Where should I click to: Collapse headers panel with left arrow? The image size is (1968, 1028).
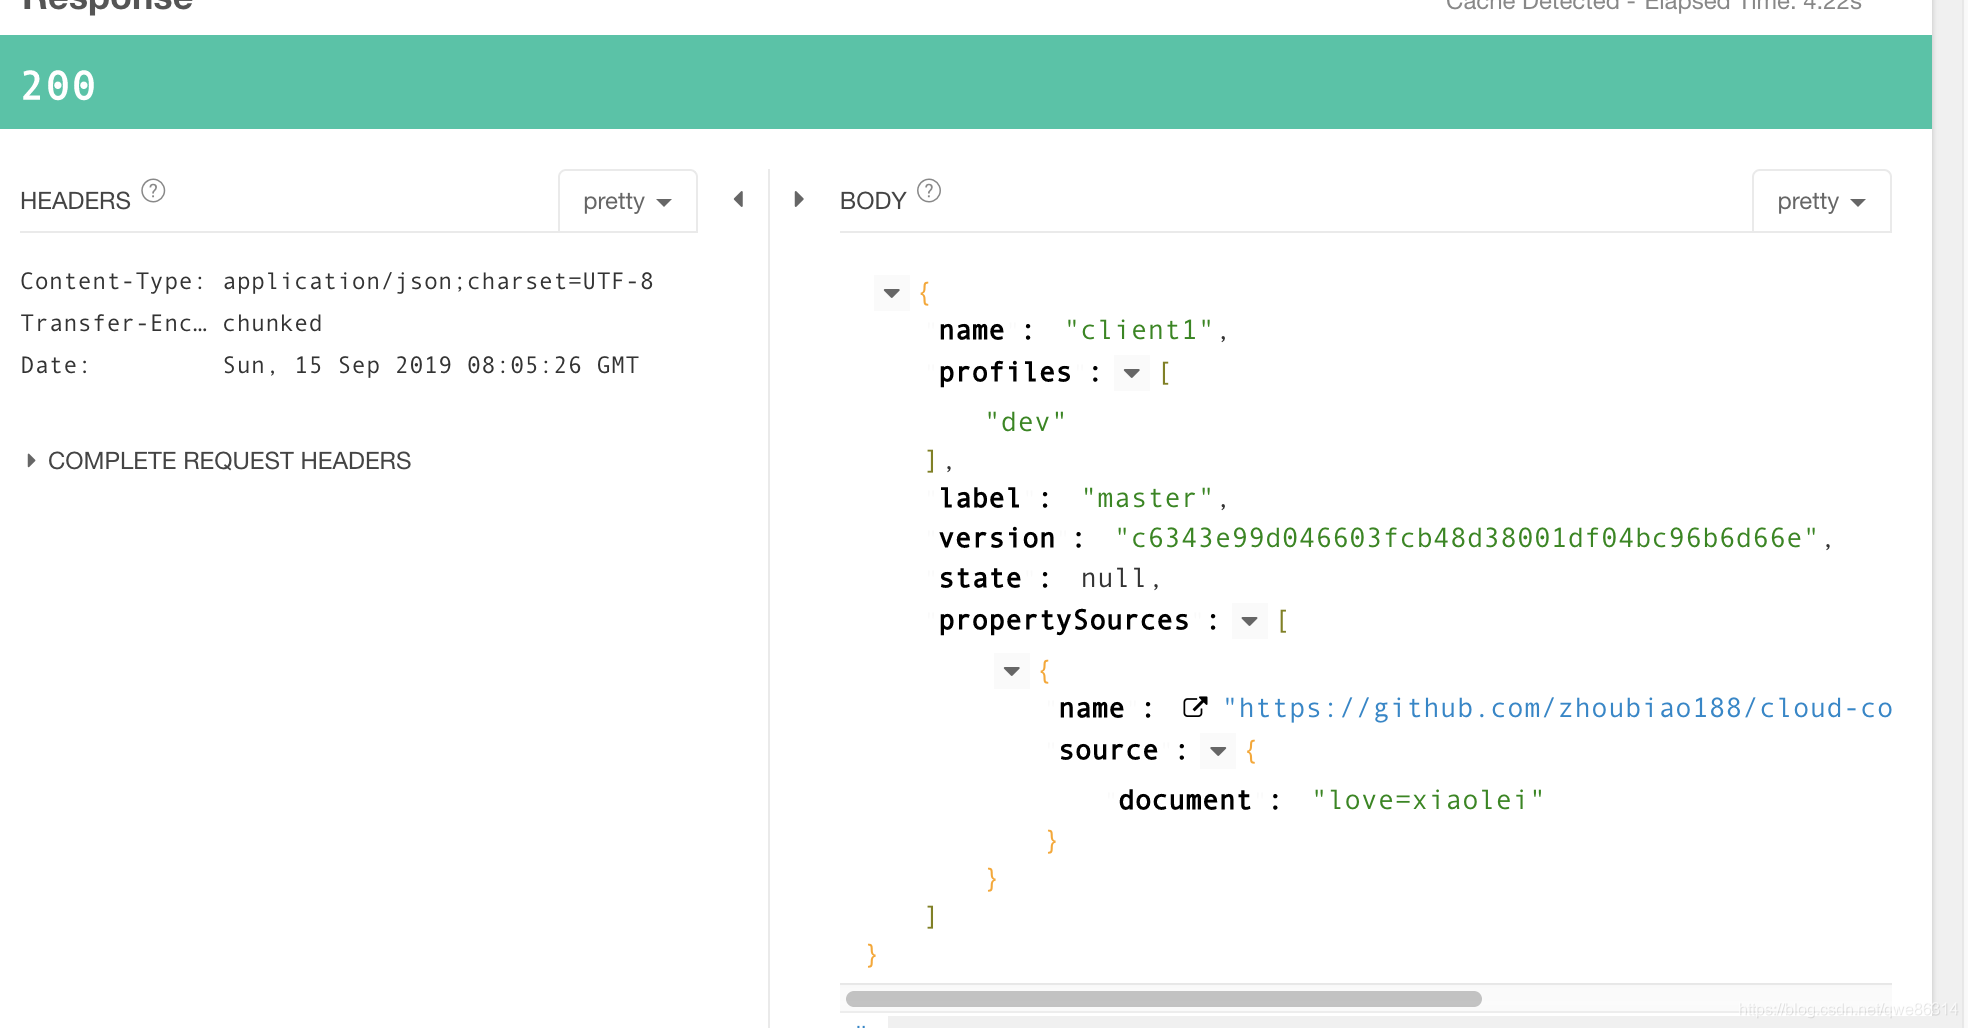(739, 199)
